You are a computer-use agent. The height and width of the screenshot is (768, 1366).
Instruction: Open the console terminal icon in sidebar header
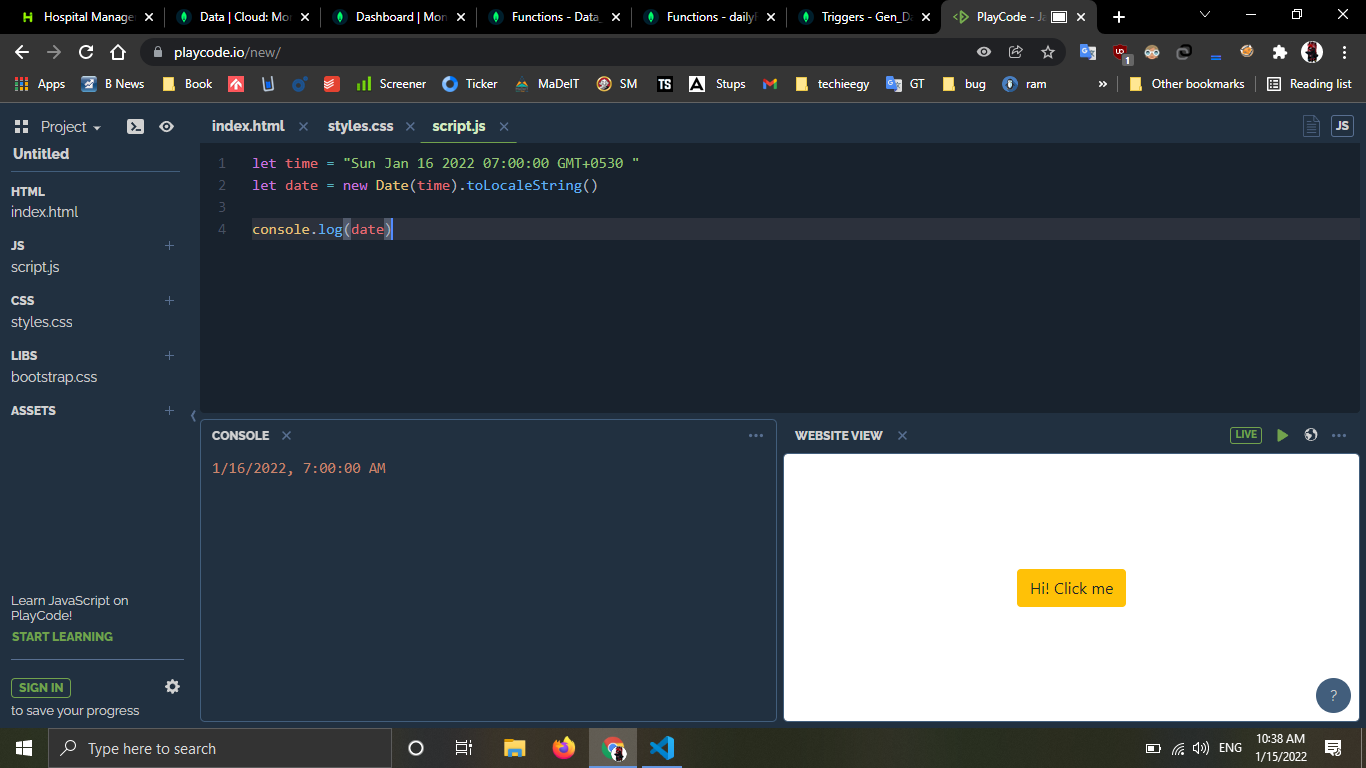(135, 127)
